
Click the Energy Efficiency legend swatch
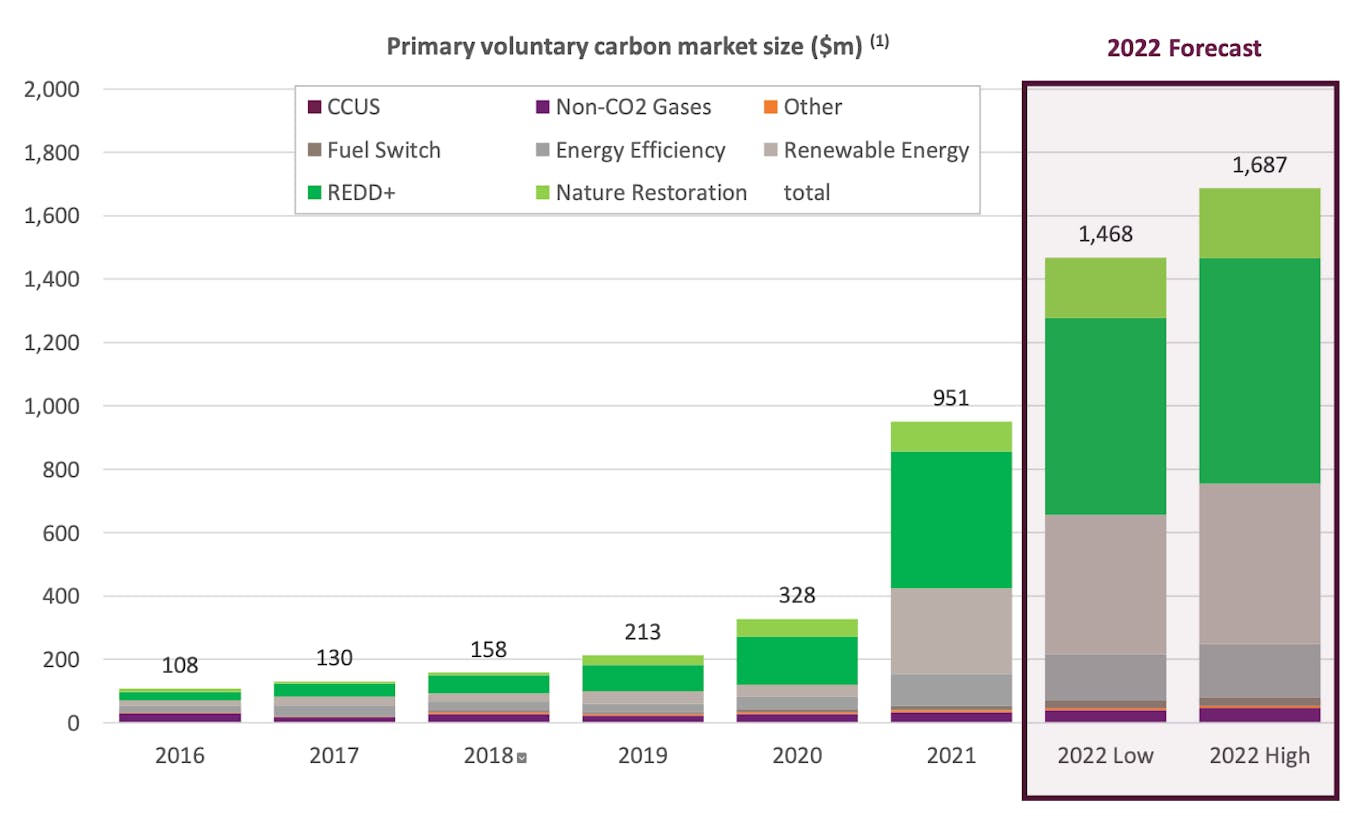point(542,150)
